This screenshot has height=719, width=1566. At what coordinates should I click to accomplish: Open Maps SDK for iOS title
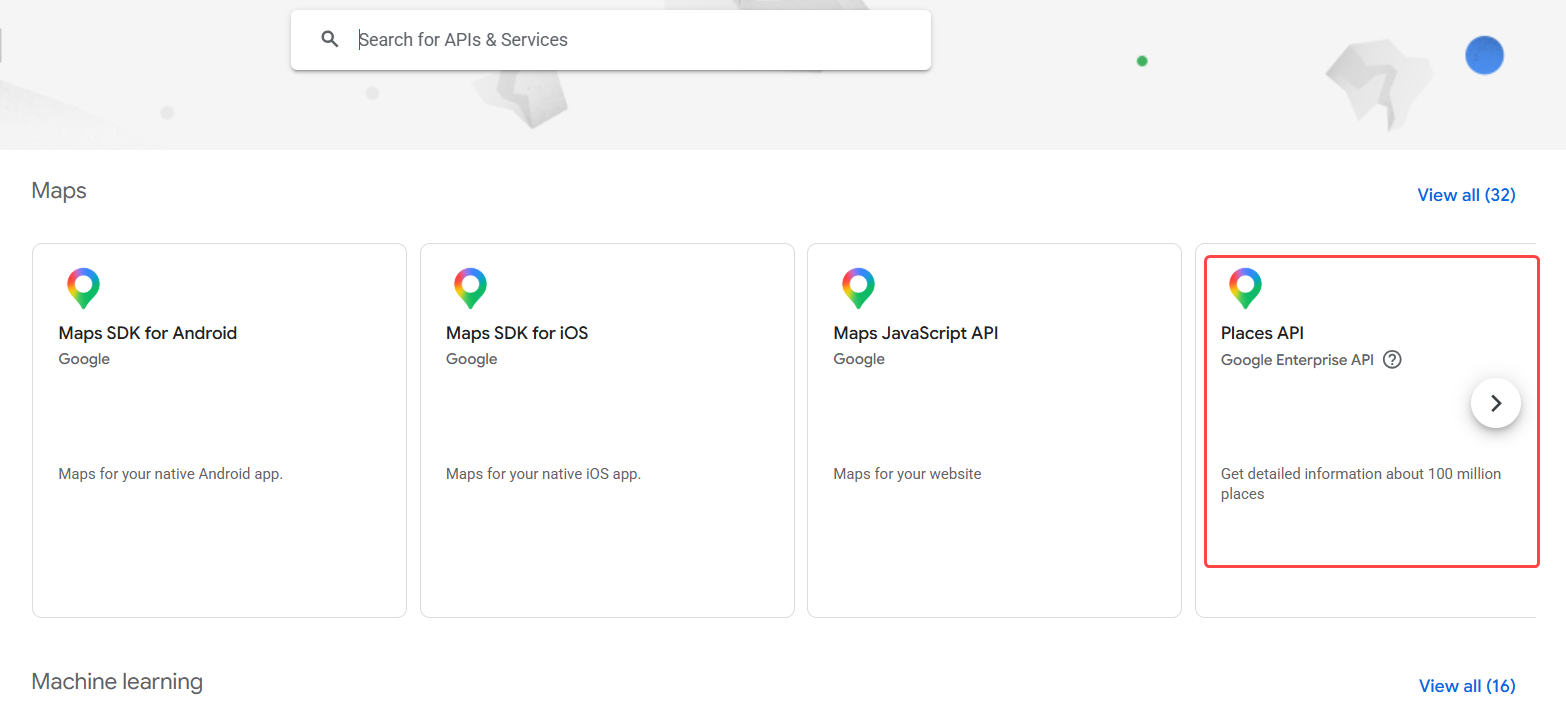[x=517, y=333]
